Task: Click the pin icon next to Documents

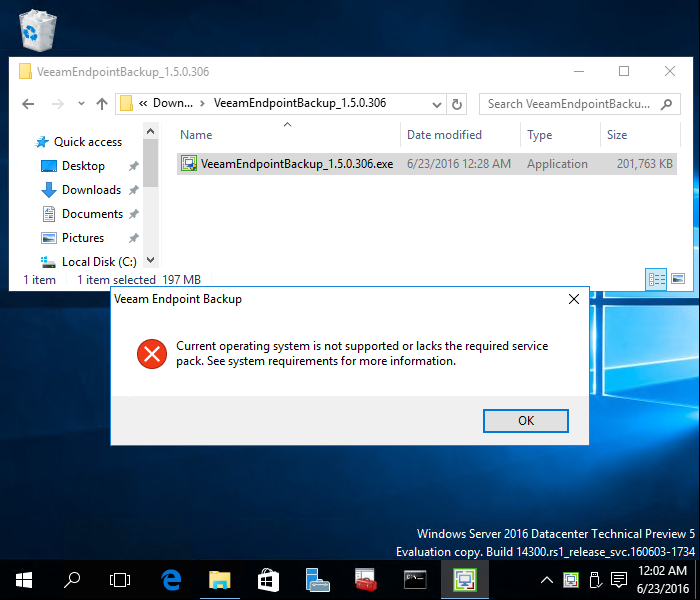Action: point(133,214)
